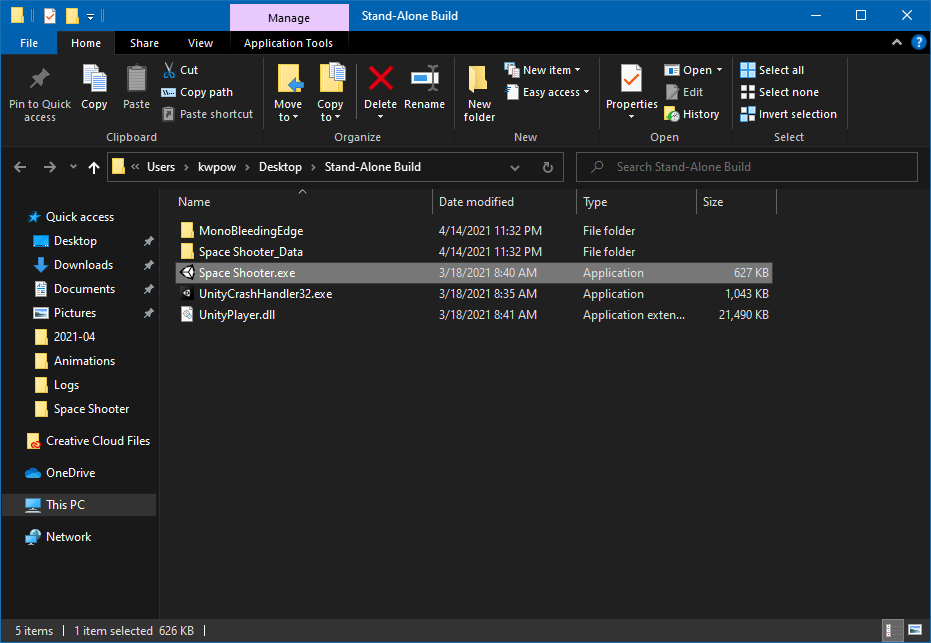This screenshot has height=643, width=931.
Task: Click Select all in the ribbon
Action: 772,70
